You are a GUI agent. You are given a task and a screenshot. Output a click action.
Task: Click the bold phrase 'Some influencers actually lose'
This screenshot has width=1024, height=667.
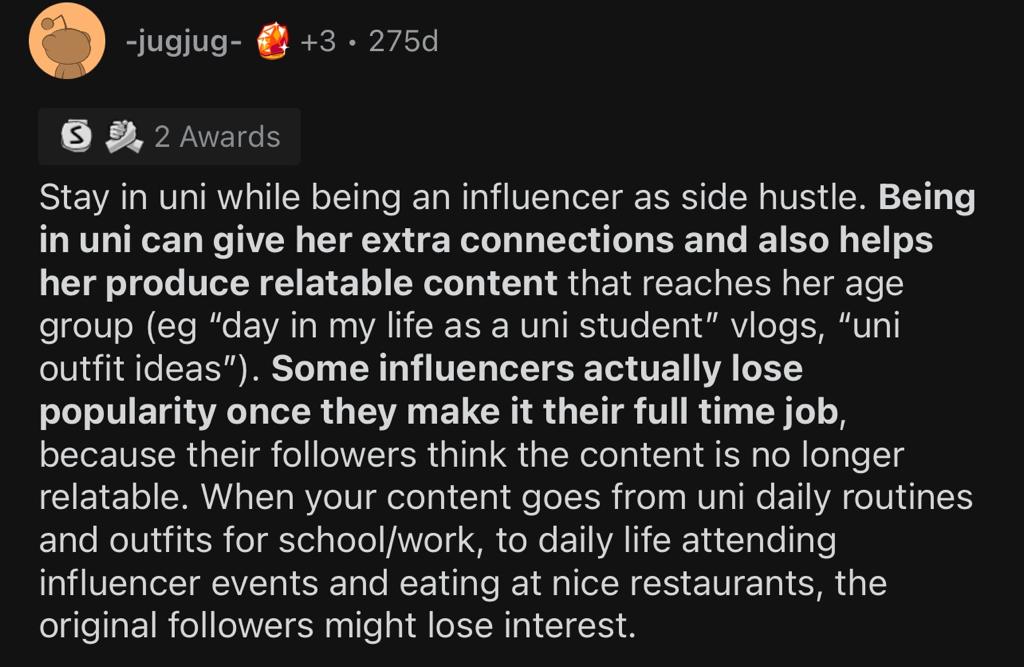[x=537, y=368]
